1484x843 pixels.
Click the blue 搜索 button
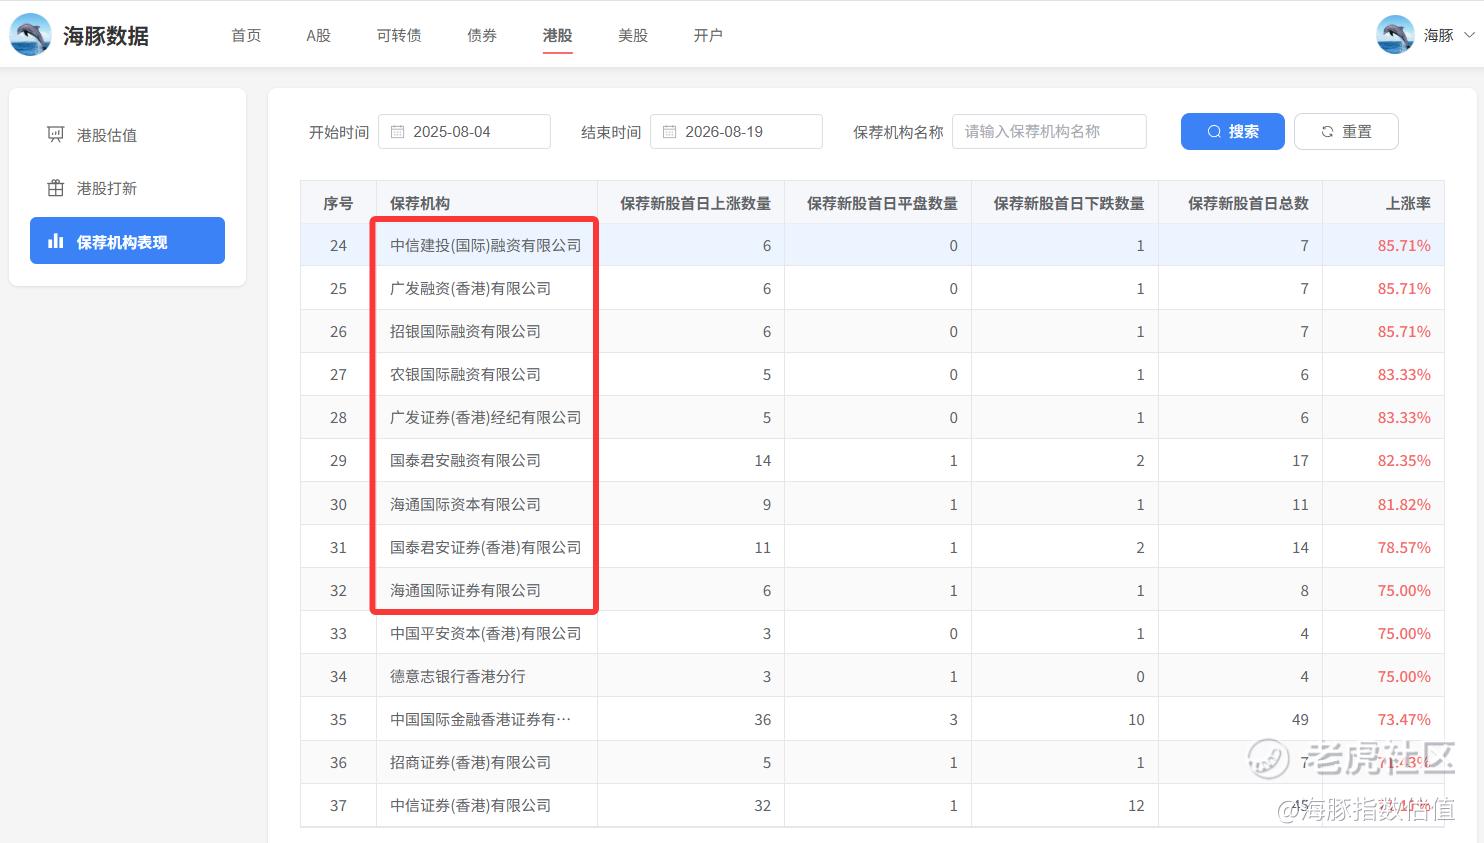(1232, 132)
